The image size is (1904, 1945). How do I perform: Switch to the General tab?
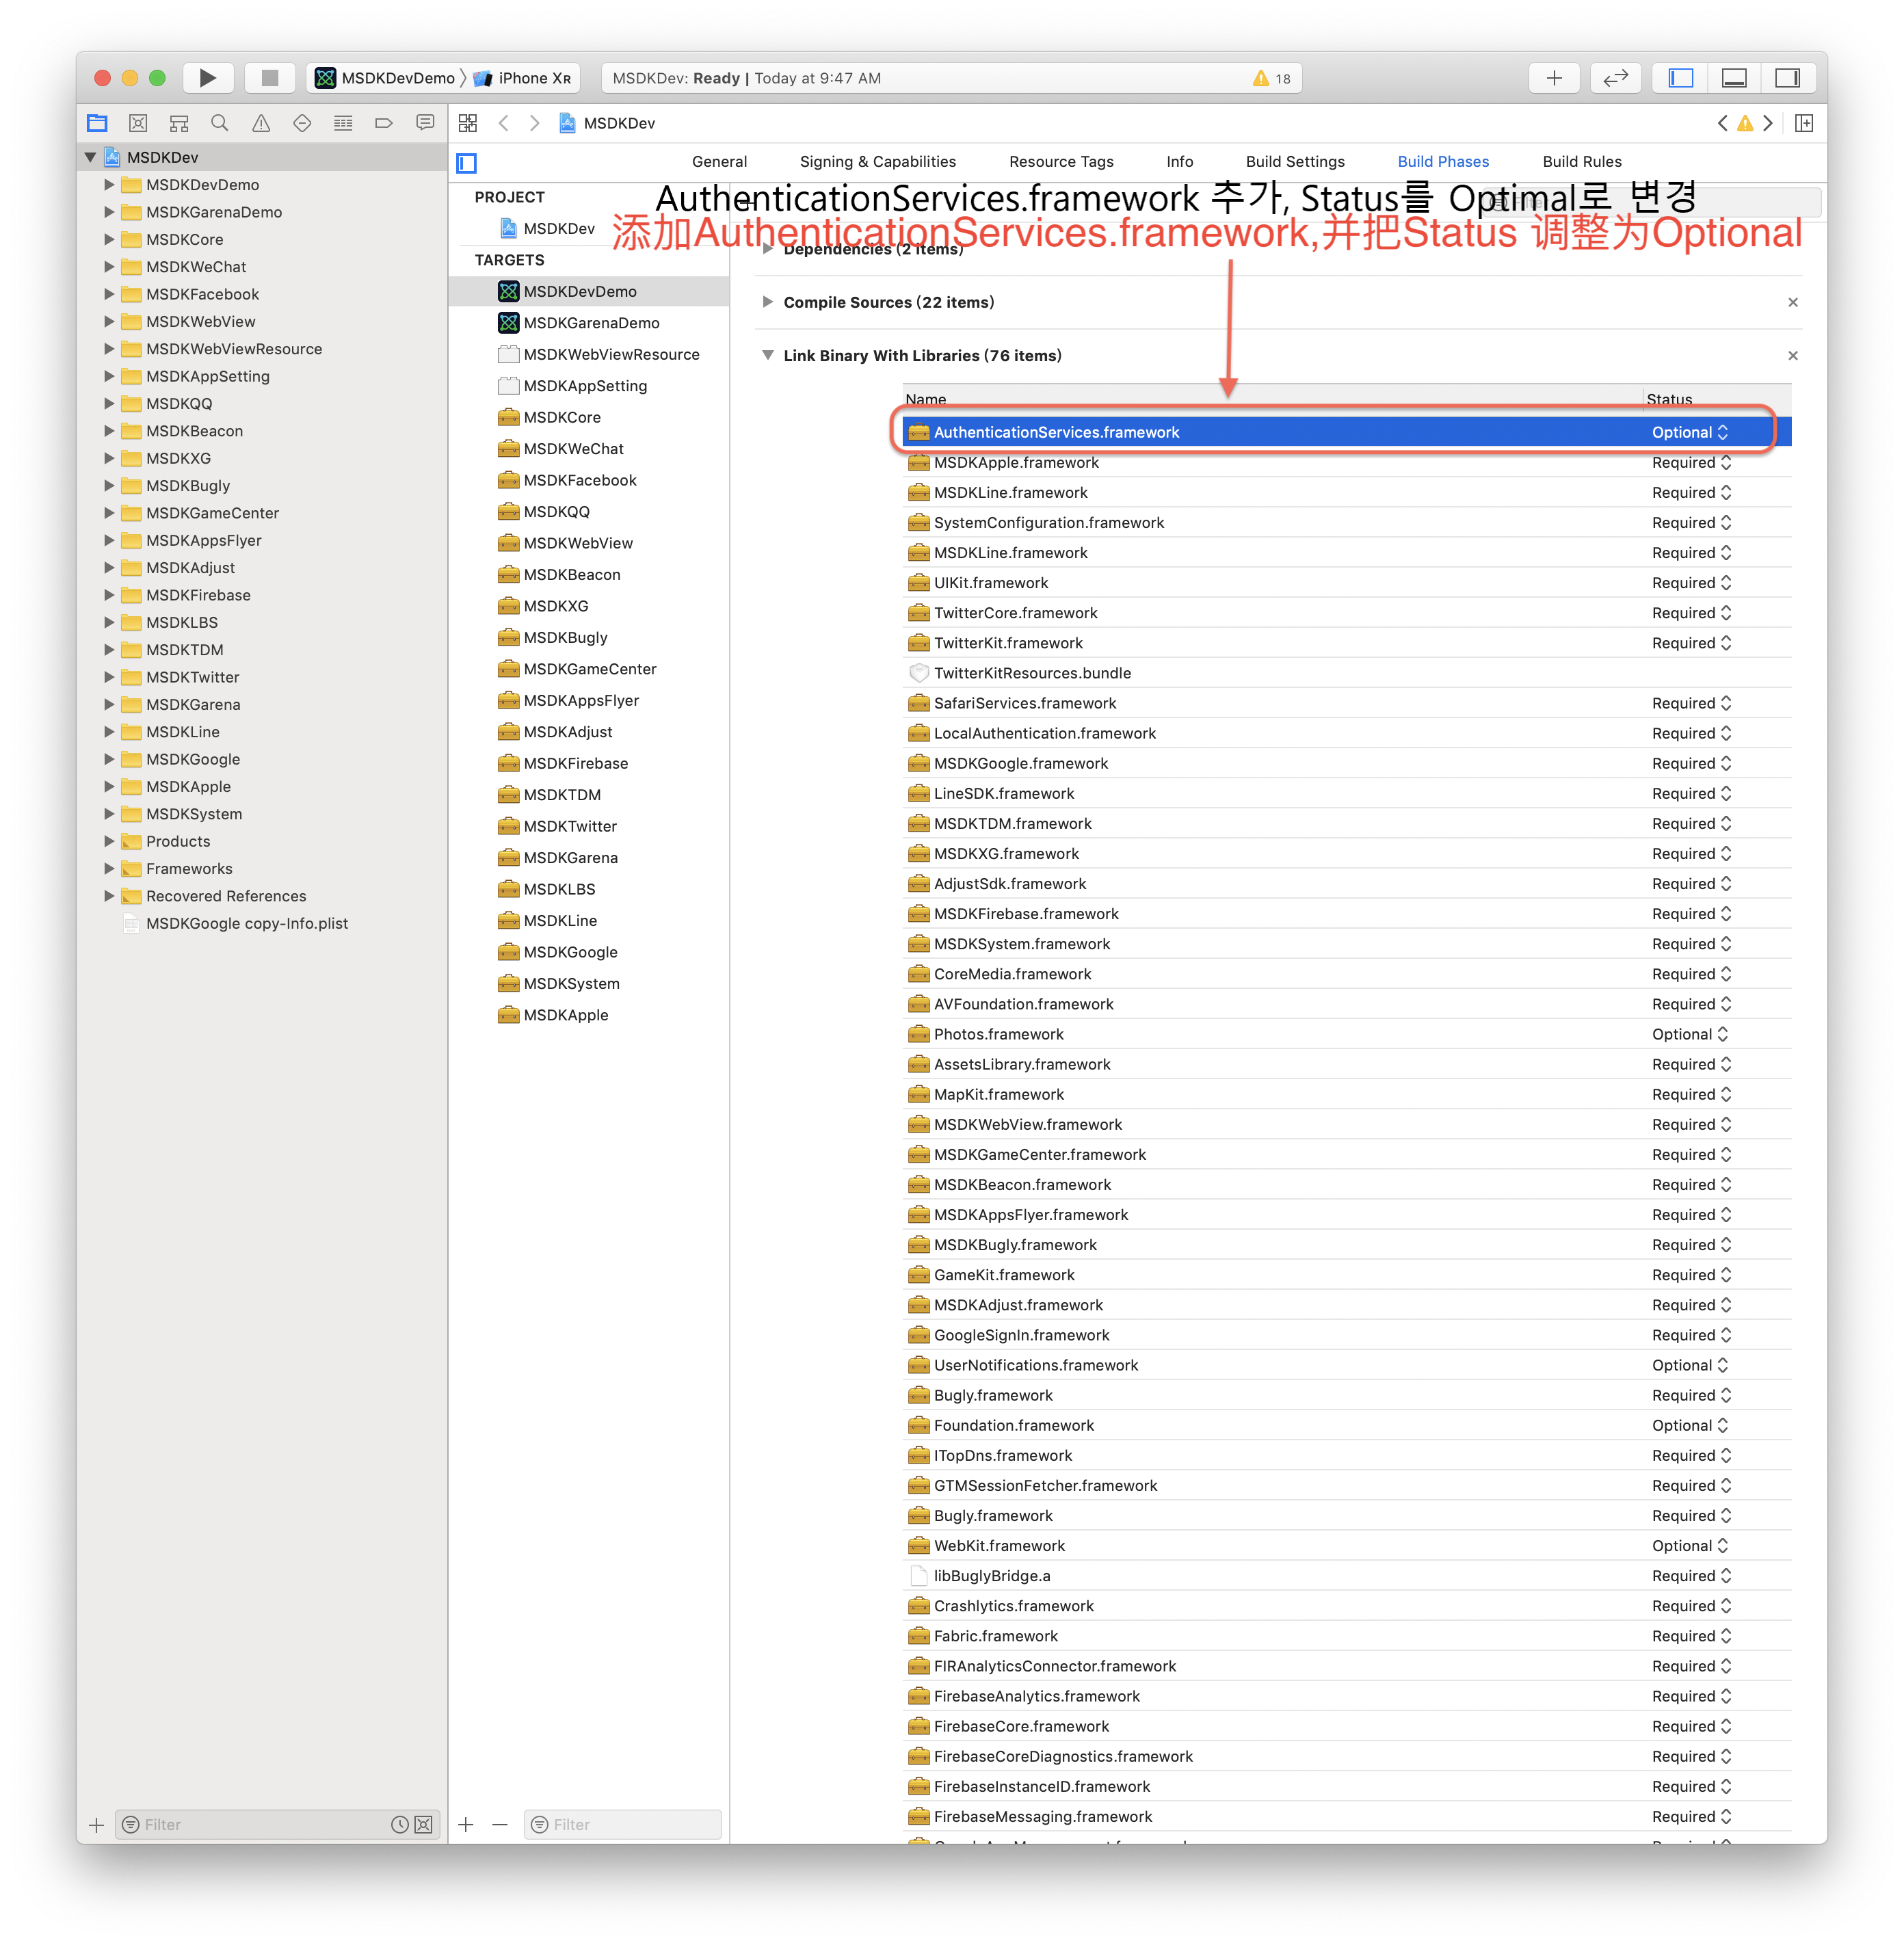pos(719,162)
